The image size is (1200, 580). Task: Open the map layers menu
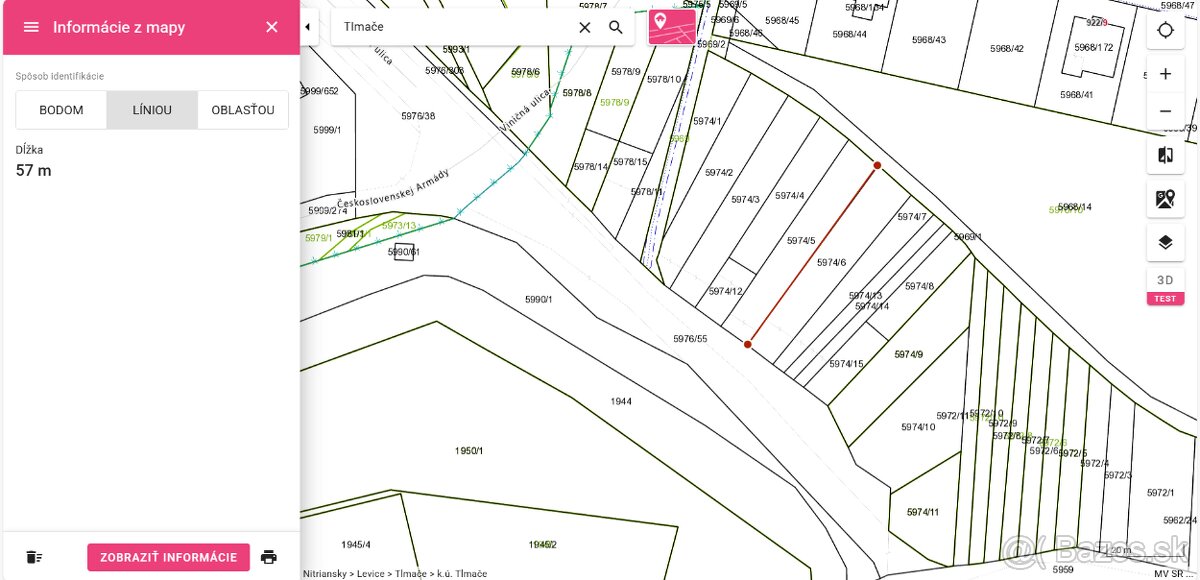[1165, 242]
